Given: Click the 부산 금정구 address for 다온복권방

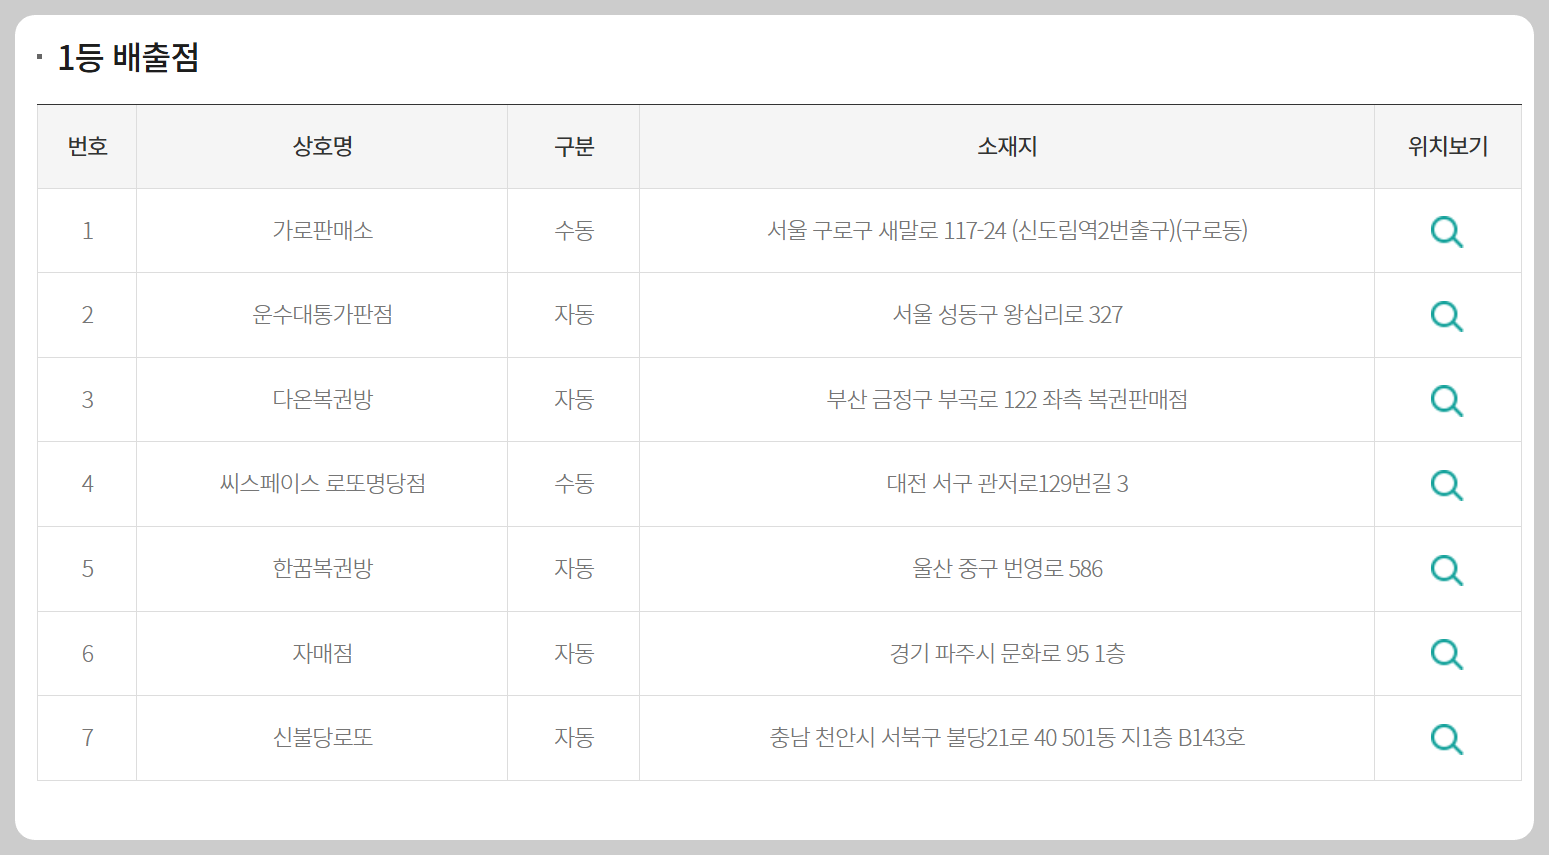Looking at the screenshot, I should (x=1006, y=400).
